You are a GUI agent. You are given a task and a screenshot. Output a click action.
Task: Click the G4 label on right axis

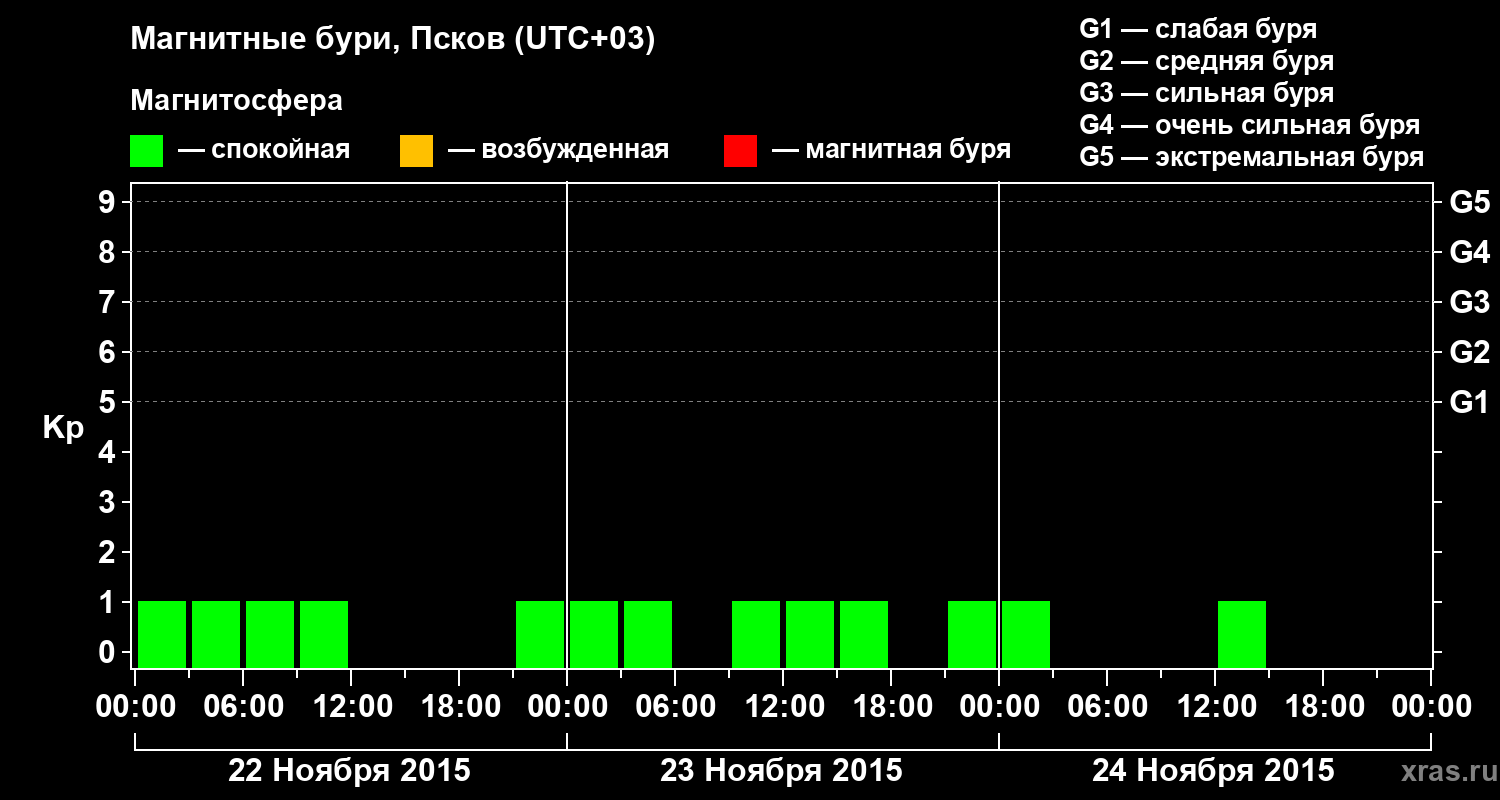pos(1470,252)
